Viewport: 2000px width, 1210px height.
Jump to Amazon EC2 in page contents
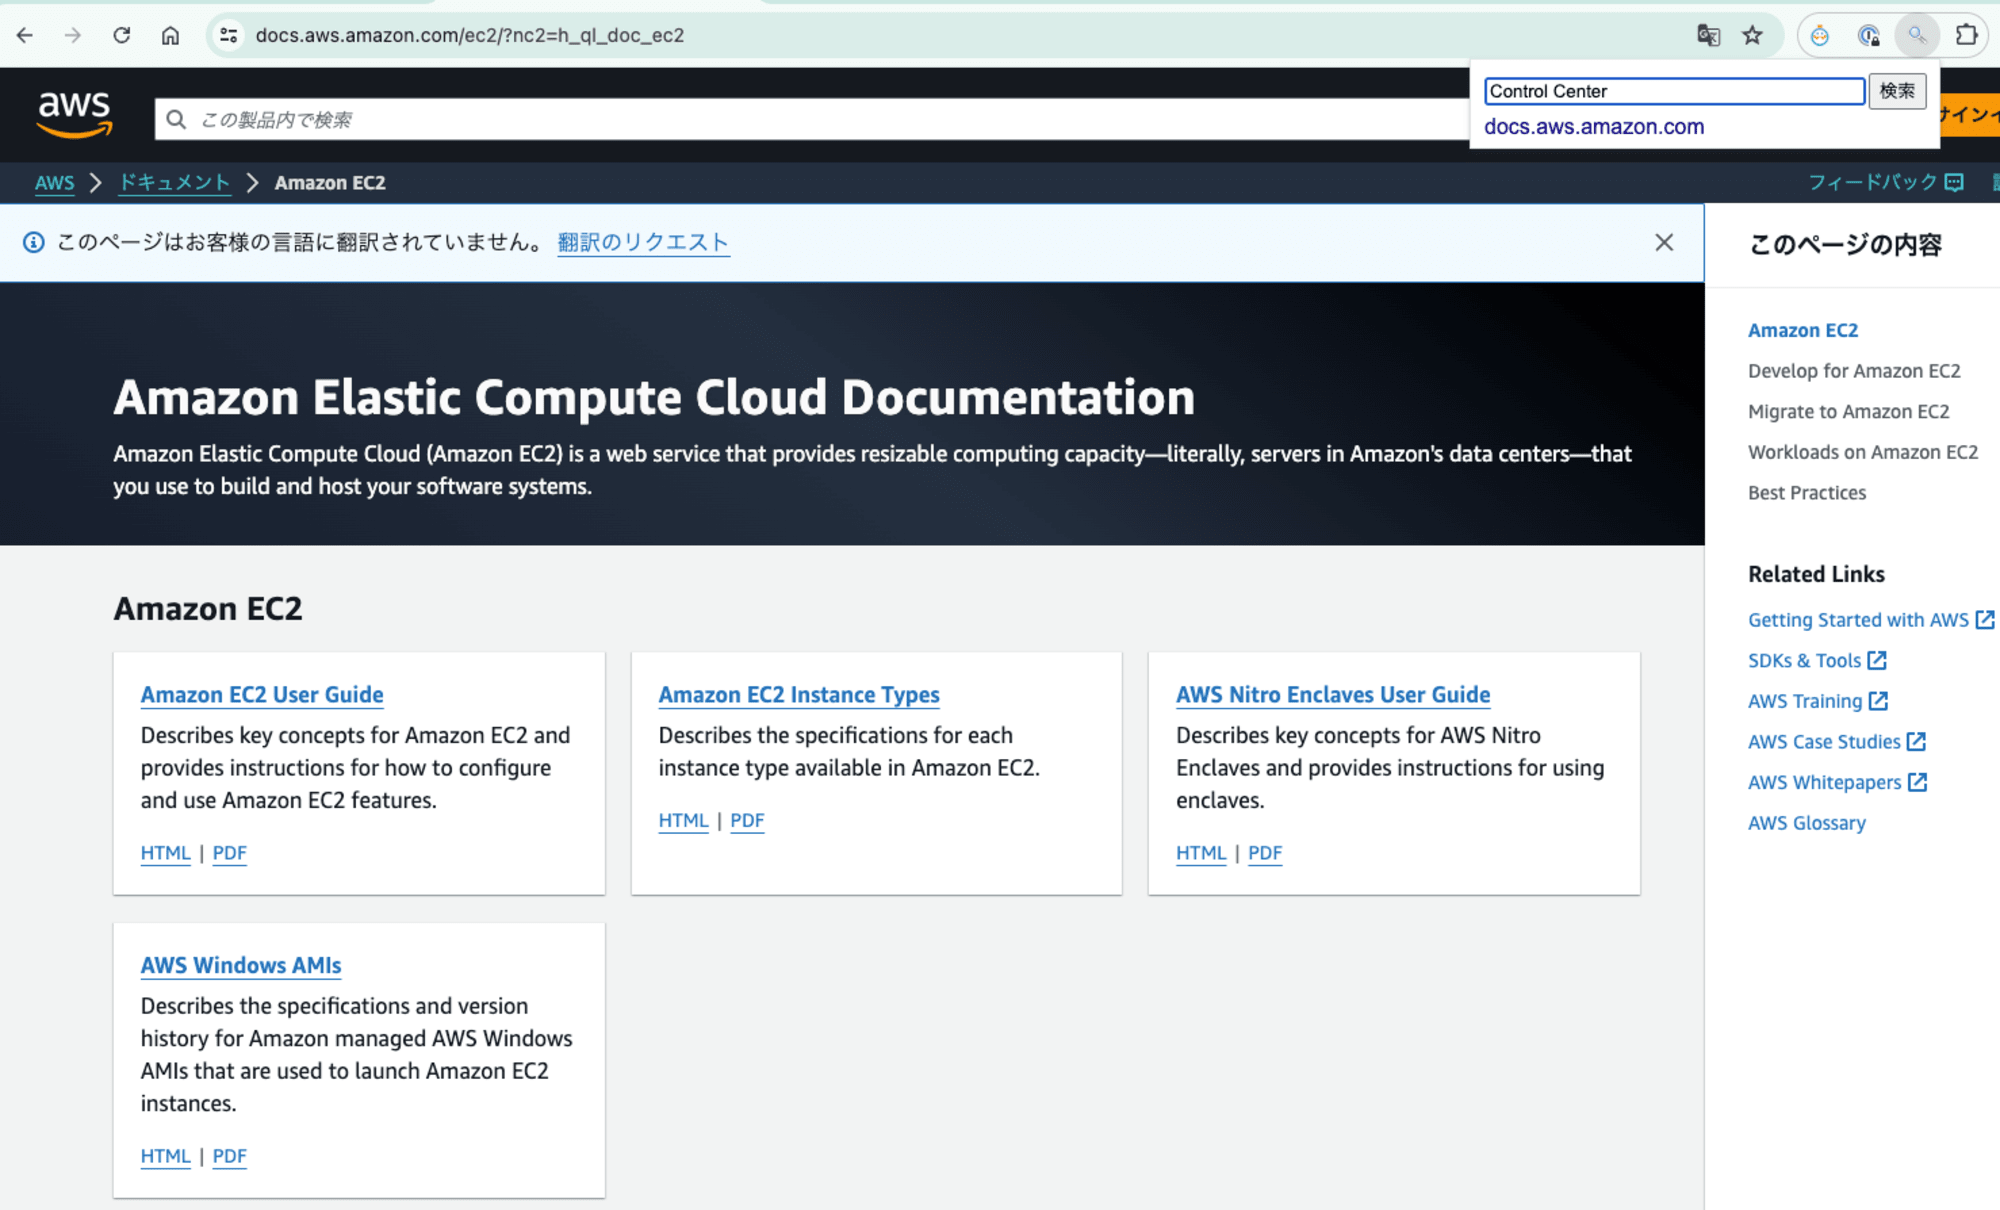pos(1803,330)
